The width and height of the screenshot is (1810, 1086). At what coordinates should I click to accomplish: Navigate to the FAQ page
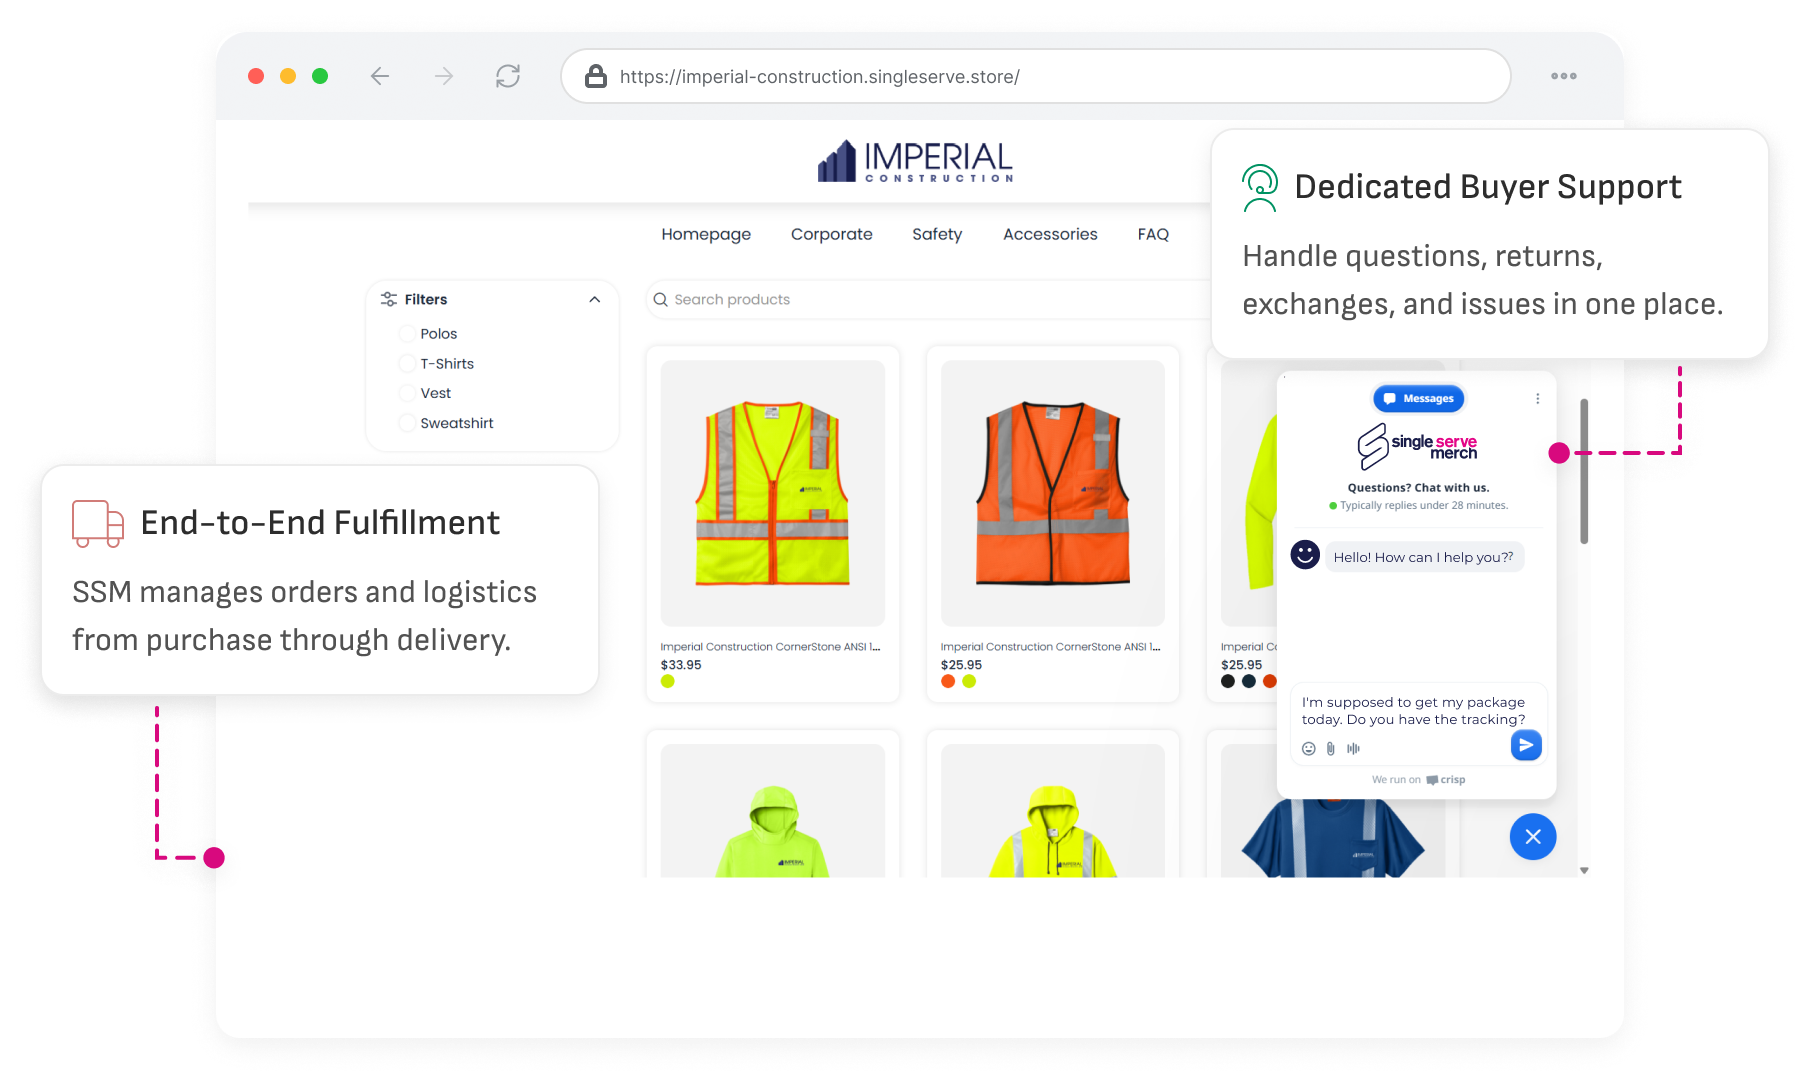[1153, 234]
